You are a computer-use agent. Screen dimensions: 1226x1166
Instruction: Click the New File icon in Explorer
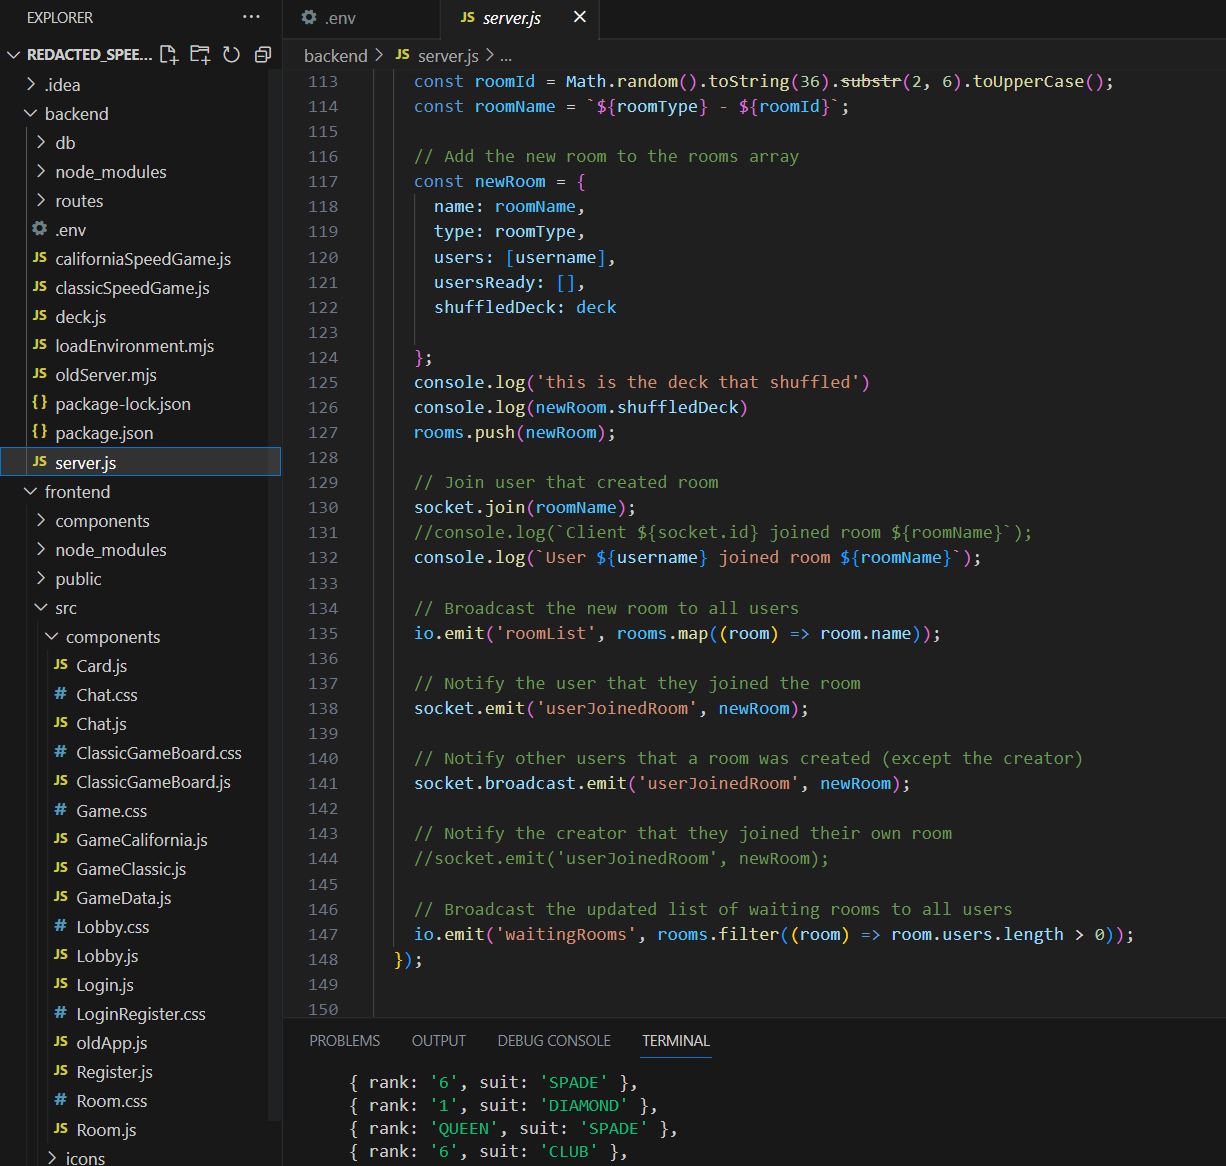pos(169,55)
